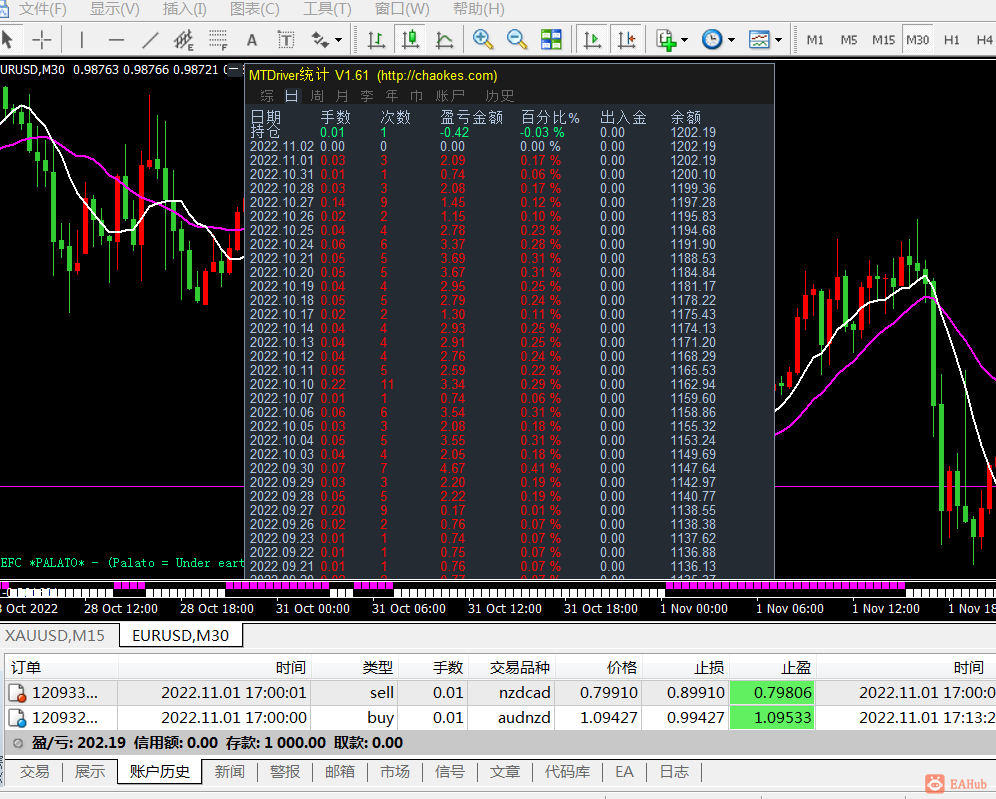Image resolution: width=996 pixels, height=799 pixels.
Task: Select the 账户 view in MTDriver panel
Action: [x=450, y=96]
